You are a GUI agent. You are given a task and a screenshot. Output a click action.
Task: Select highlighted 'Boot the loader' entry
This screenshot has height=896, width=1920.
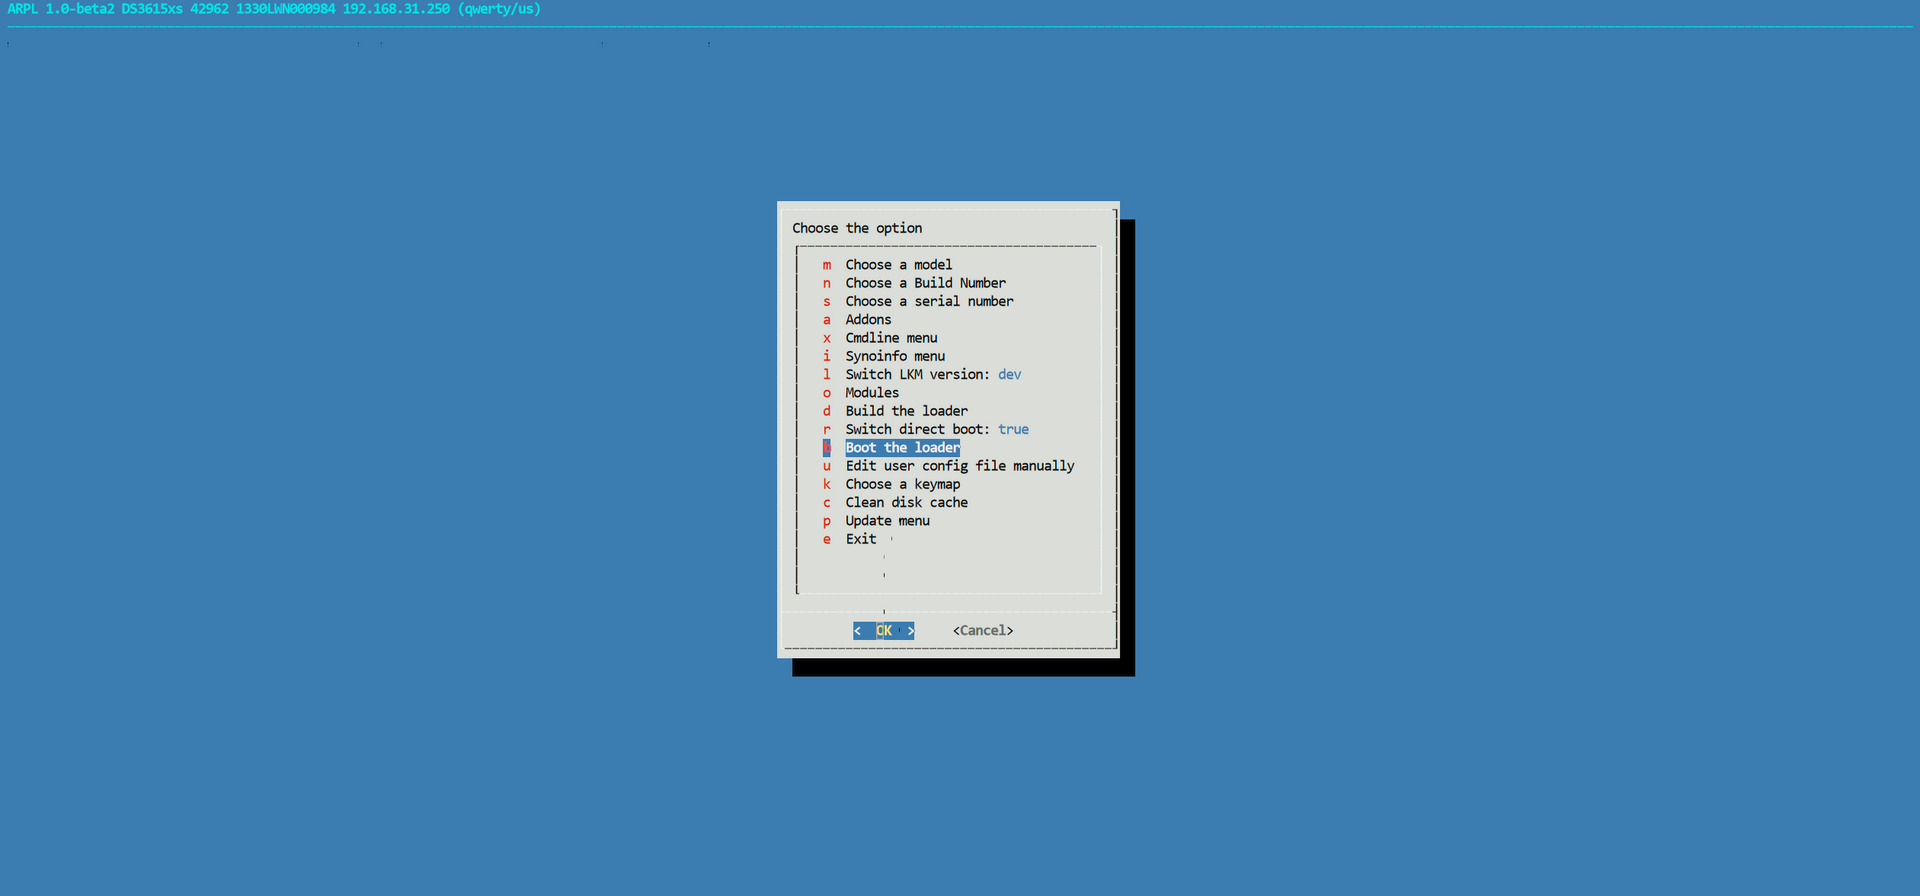(891, 448)
